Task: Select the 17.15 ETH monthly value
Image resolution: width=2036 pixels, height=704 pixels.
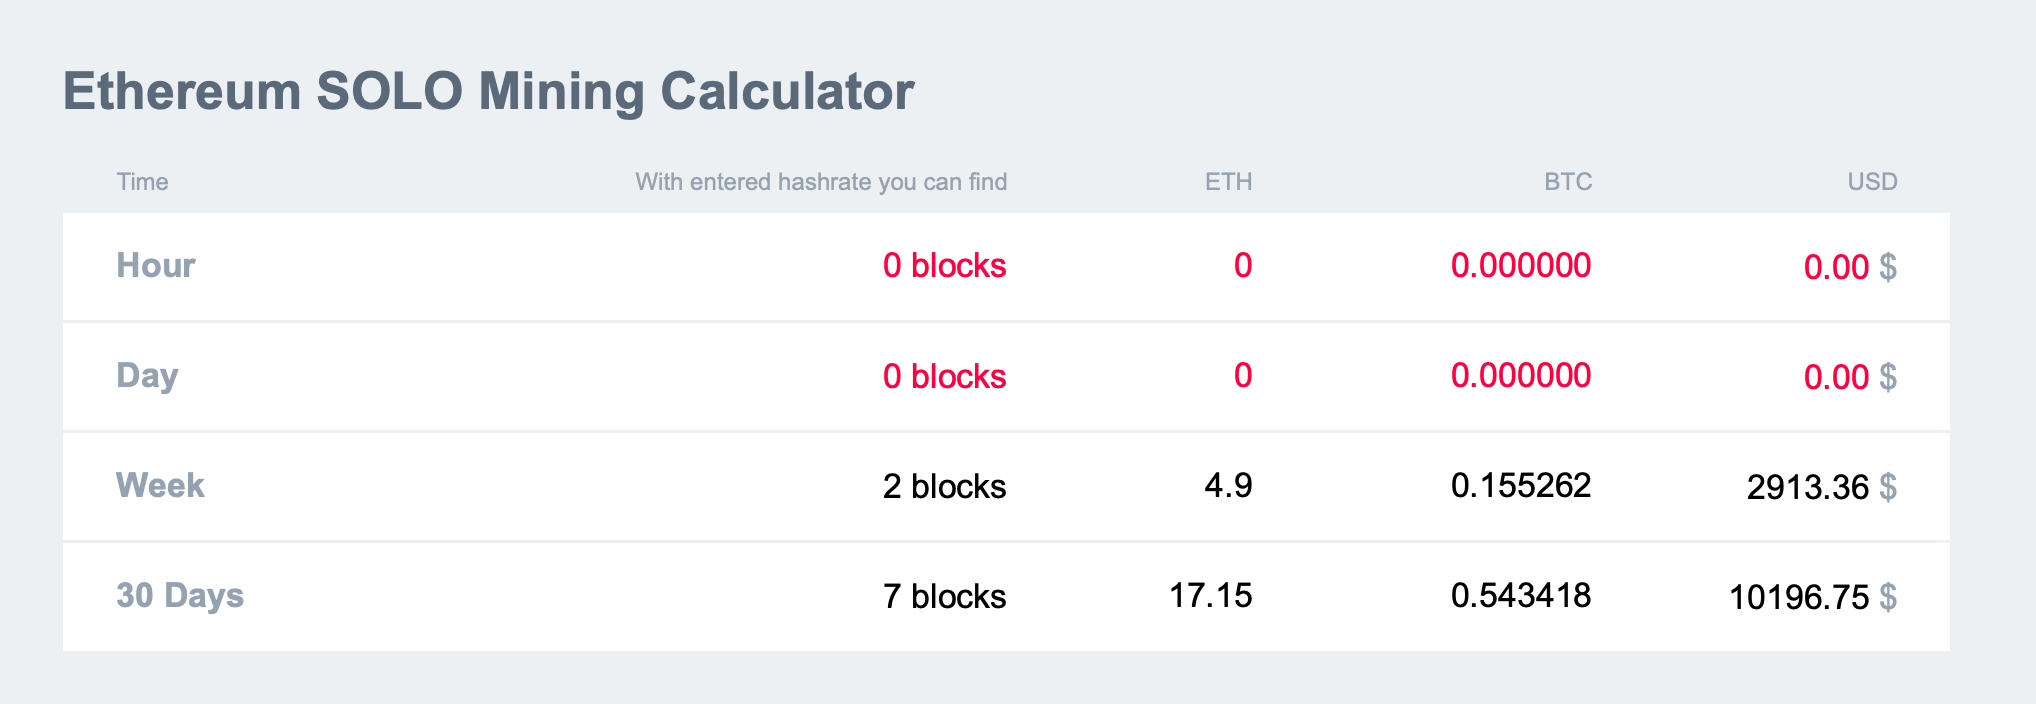Action: (1210, 596)
